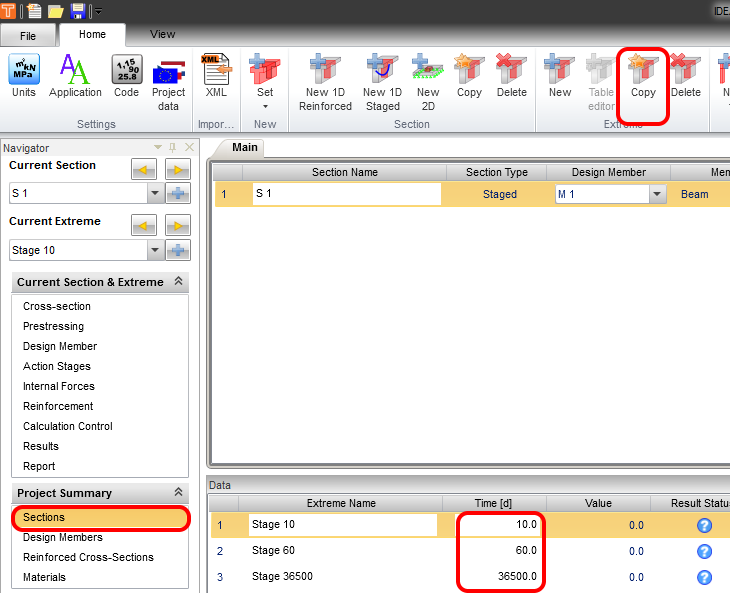
Task: Open the Set new dropdown
Action: tap(265, 82)
